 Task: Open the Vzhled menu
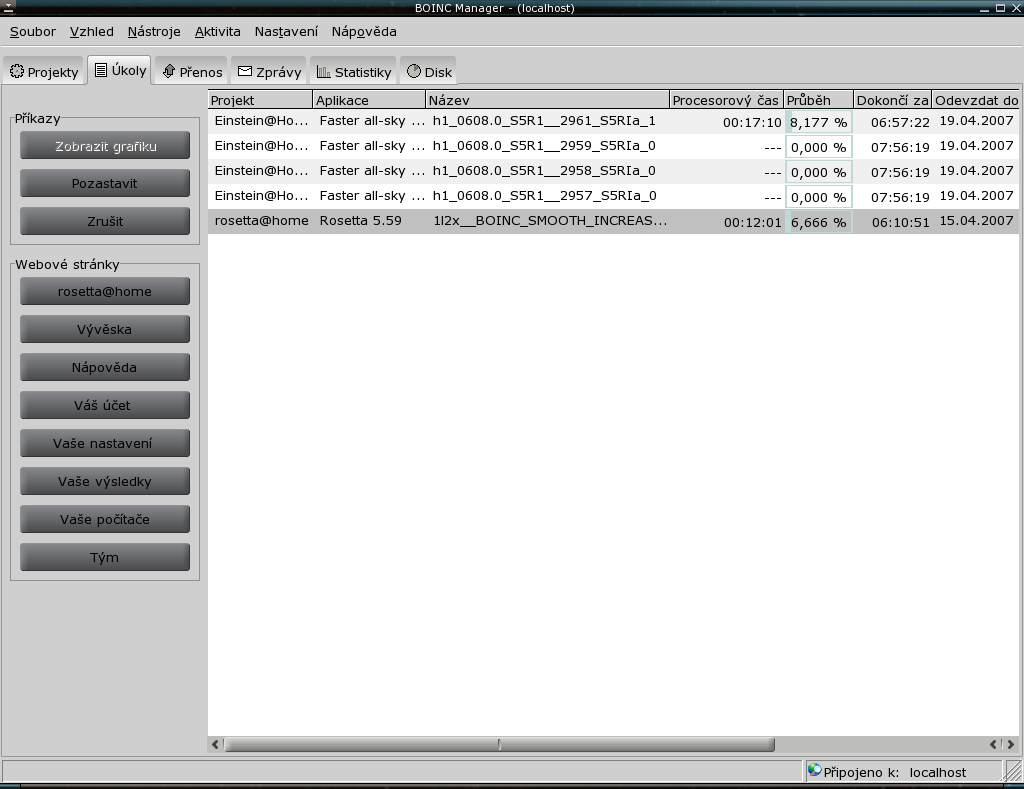91,31
